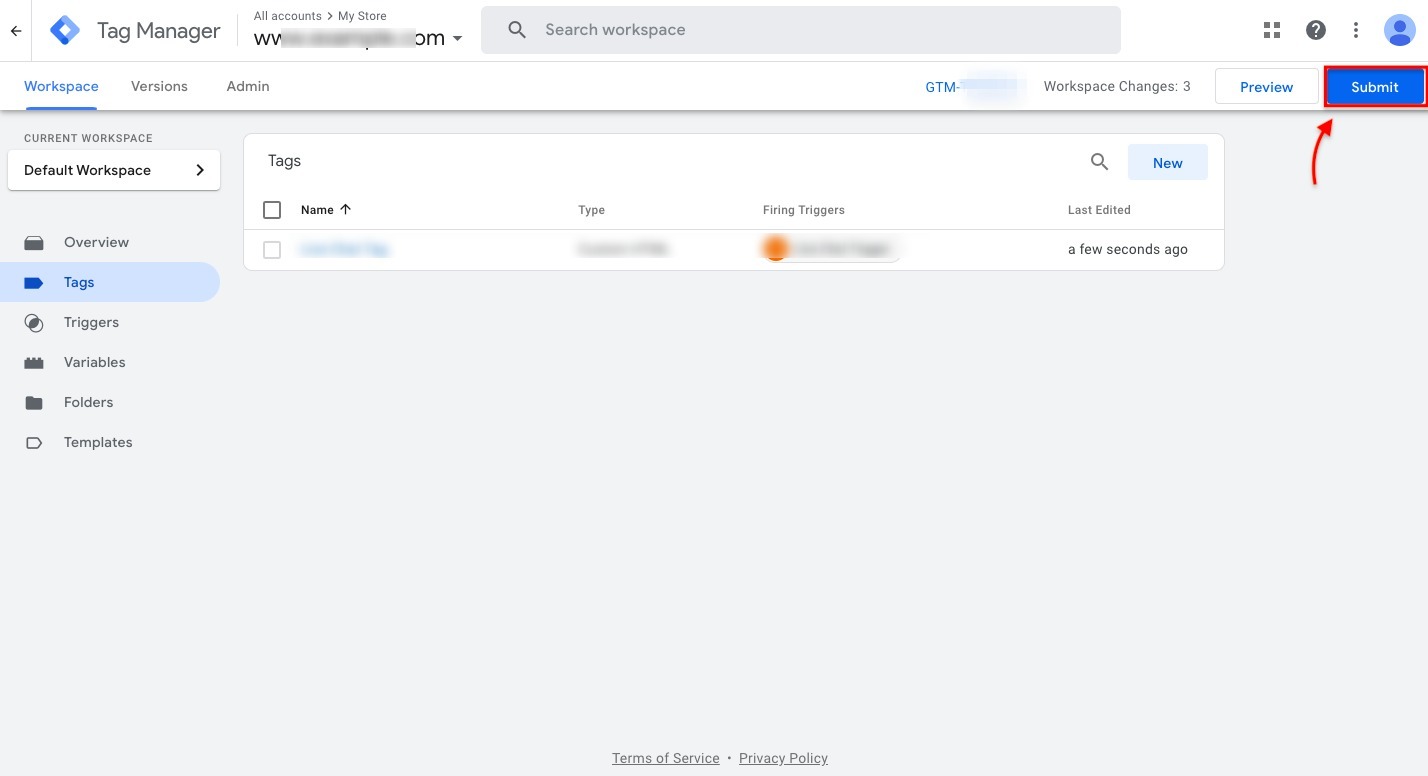Click the Triggers sidebar icon
The image size is (1428, 776).
pos(34,322)
